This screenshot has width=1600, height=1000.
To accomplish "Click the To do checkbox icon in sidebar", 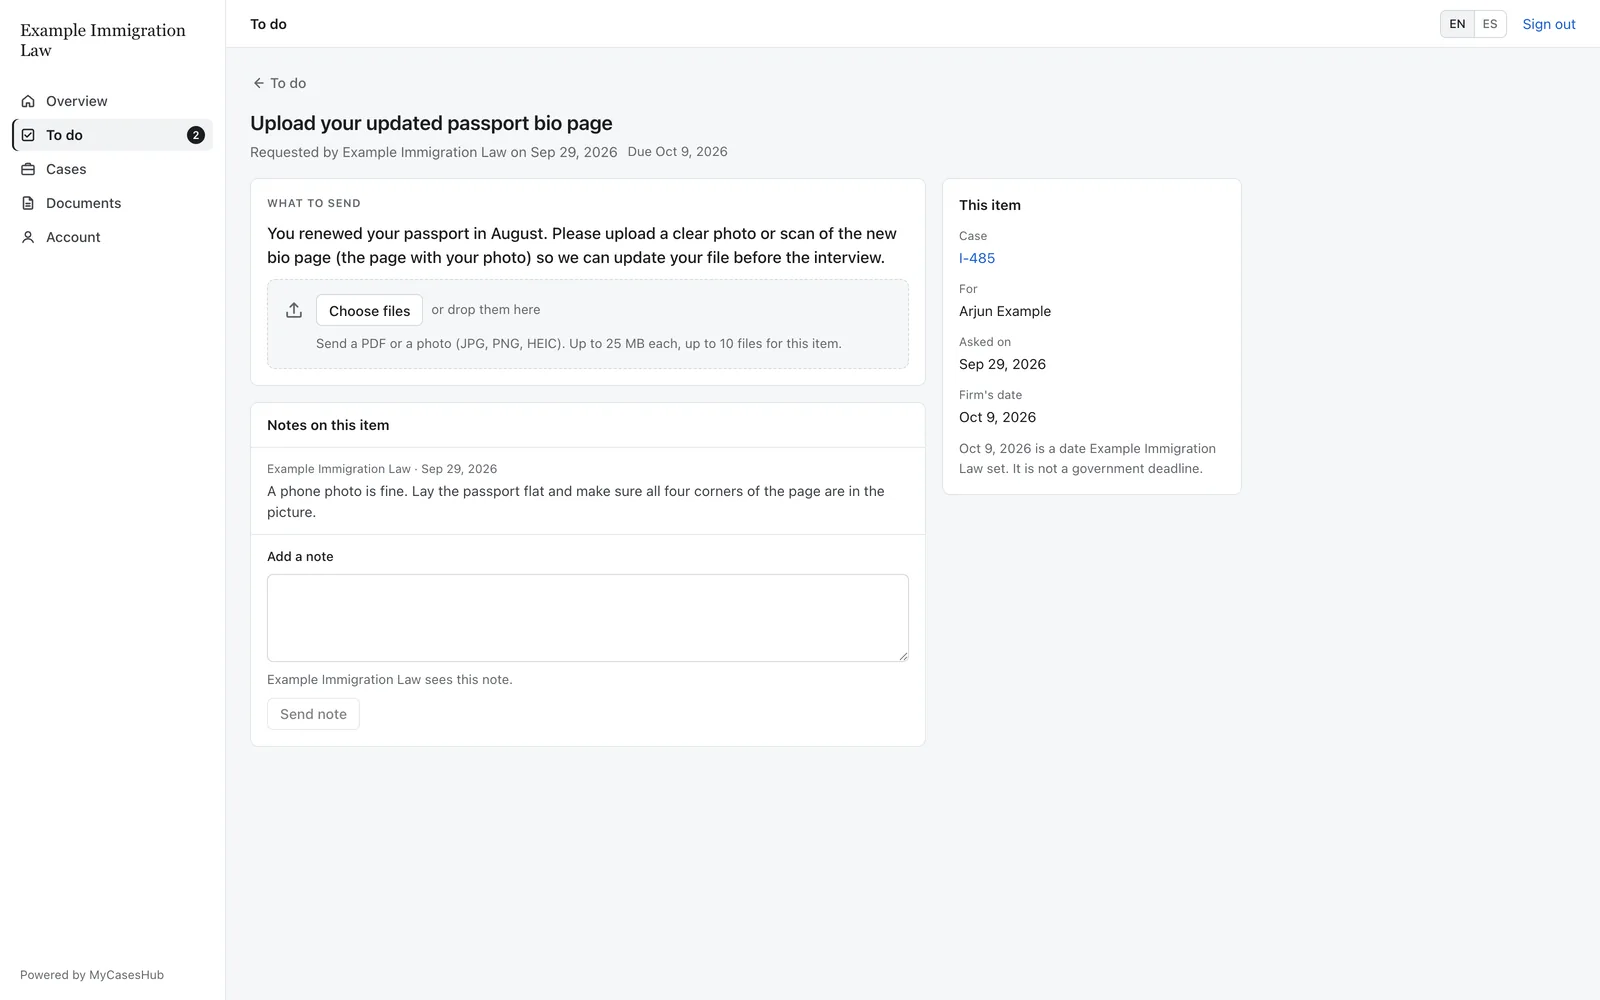I will 28,135.
